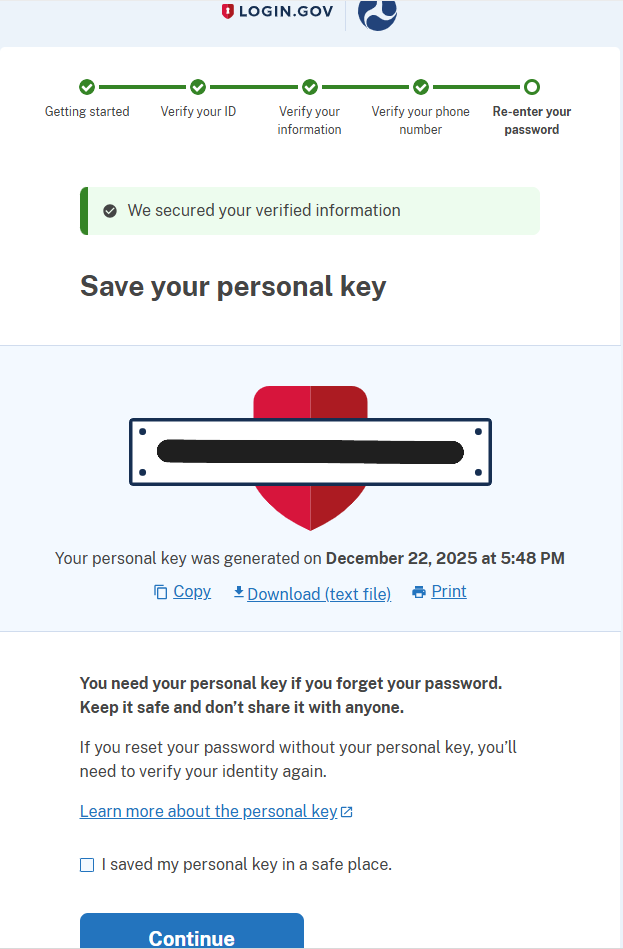This screenshot has height=949, width=623.
Task: Click the blue agency logo beside Login.gov
Action: (x=377, y=15)
